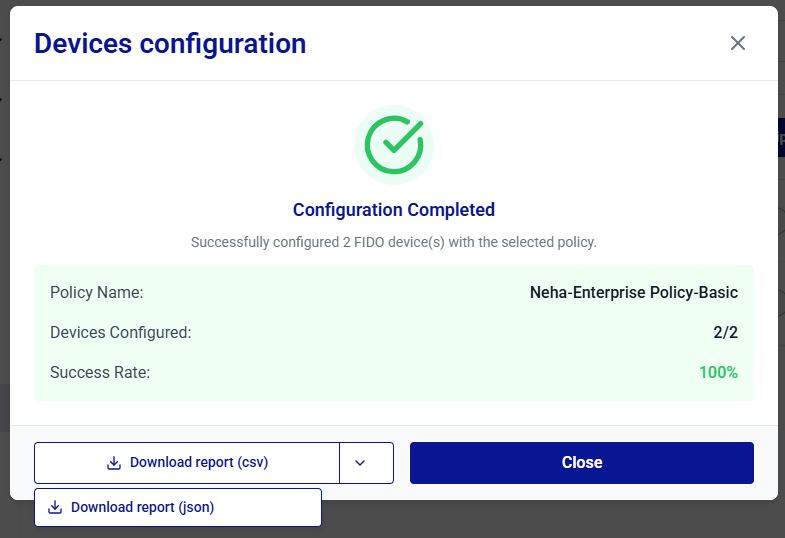Click the Policy Name label
This screenshot has height=538, width=785.
97,292
